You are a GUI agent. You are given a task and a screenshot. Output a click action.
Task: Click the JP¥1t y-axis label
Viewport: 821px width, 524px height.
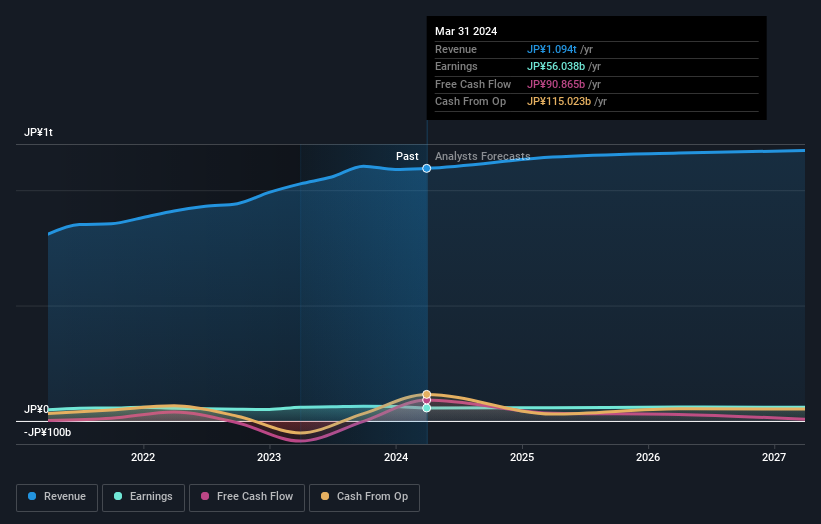(x=38, y=132)
